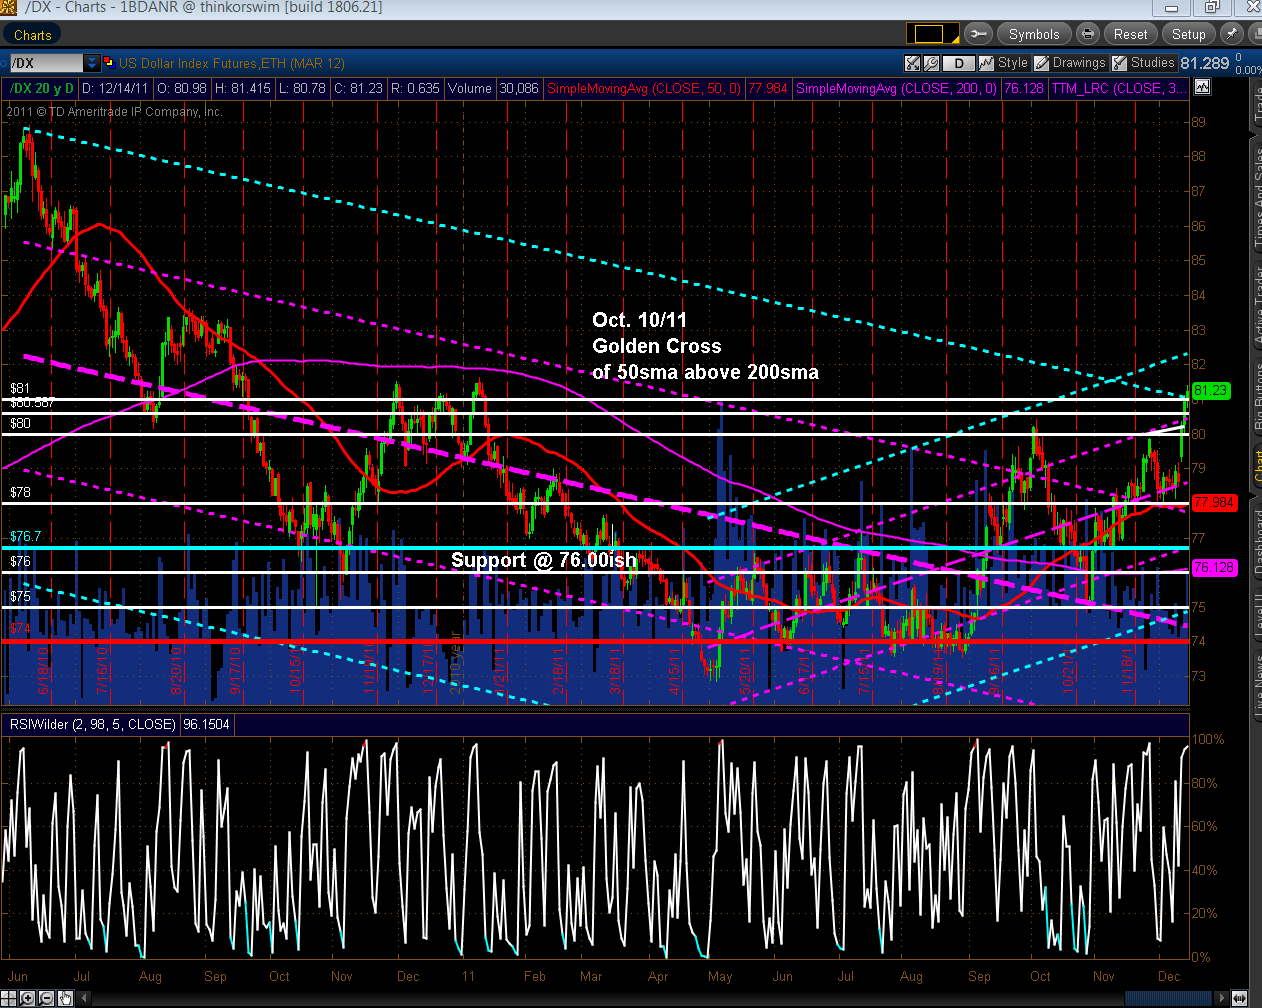This screenshot has width=1262, height=1008.
Task: Open the D timeframe aggregation selector
Action: pos(959,63)
